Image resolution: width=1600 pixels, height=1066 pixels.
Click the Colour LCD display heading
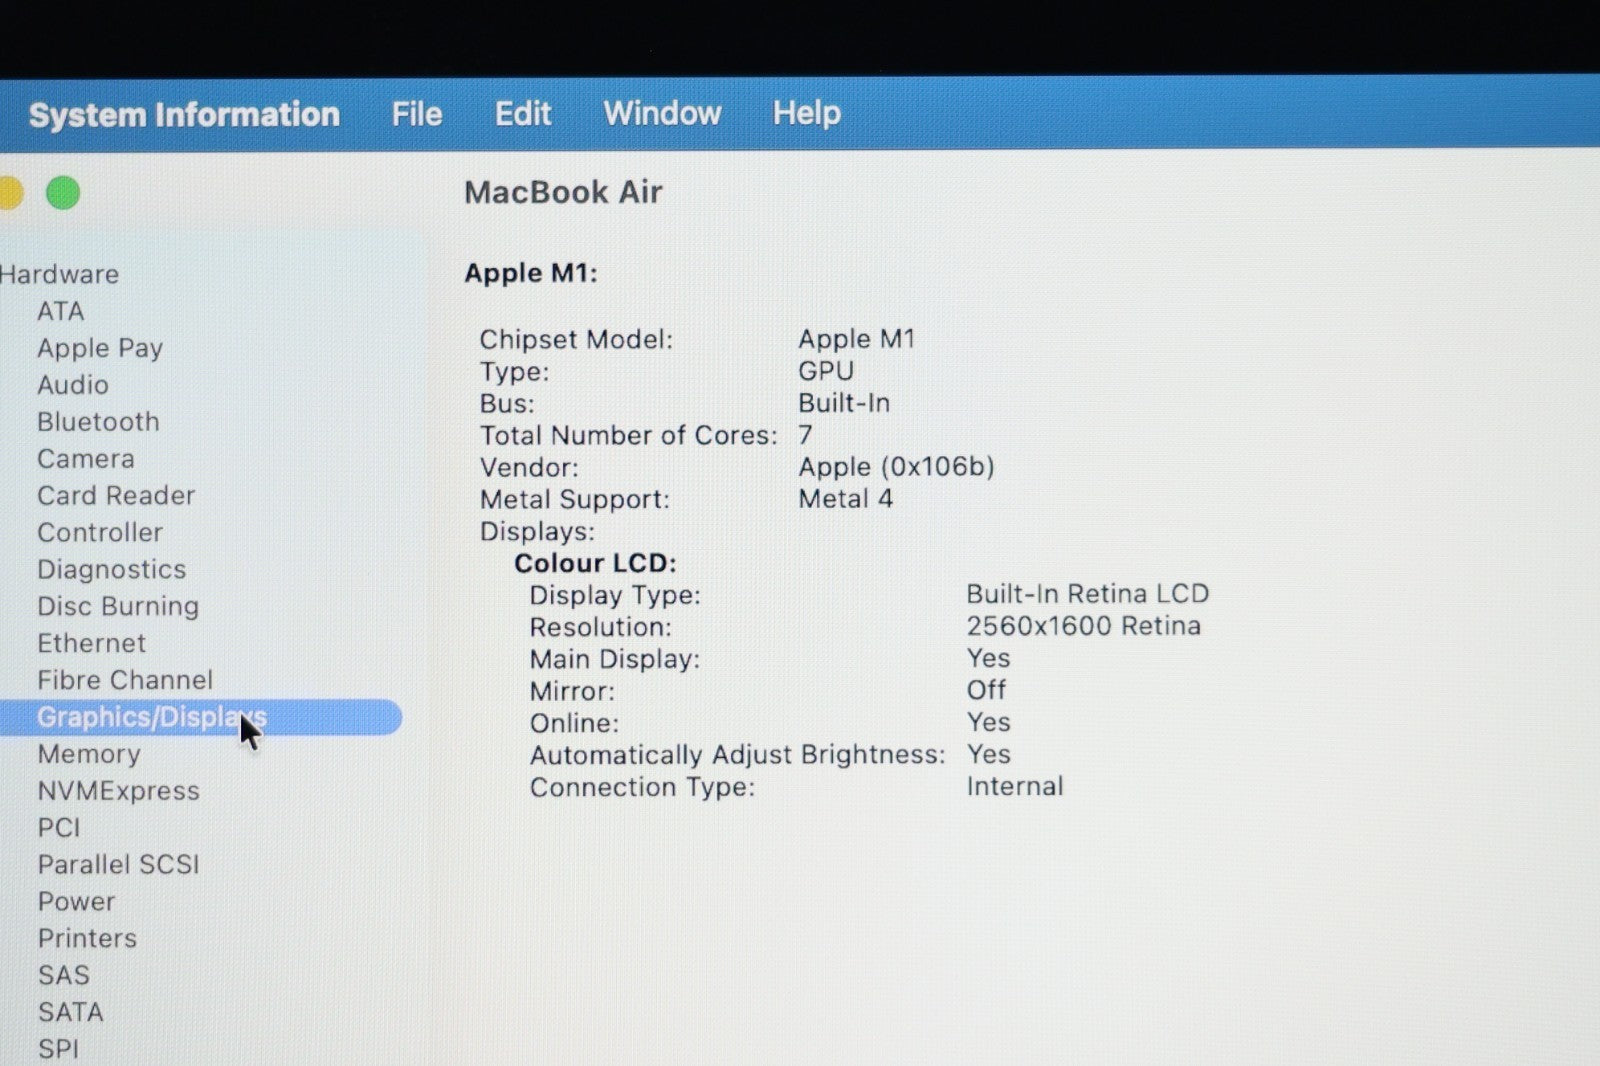pos(595,563)
